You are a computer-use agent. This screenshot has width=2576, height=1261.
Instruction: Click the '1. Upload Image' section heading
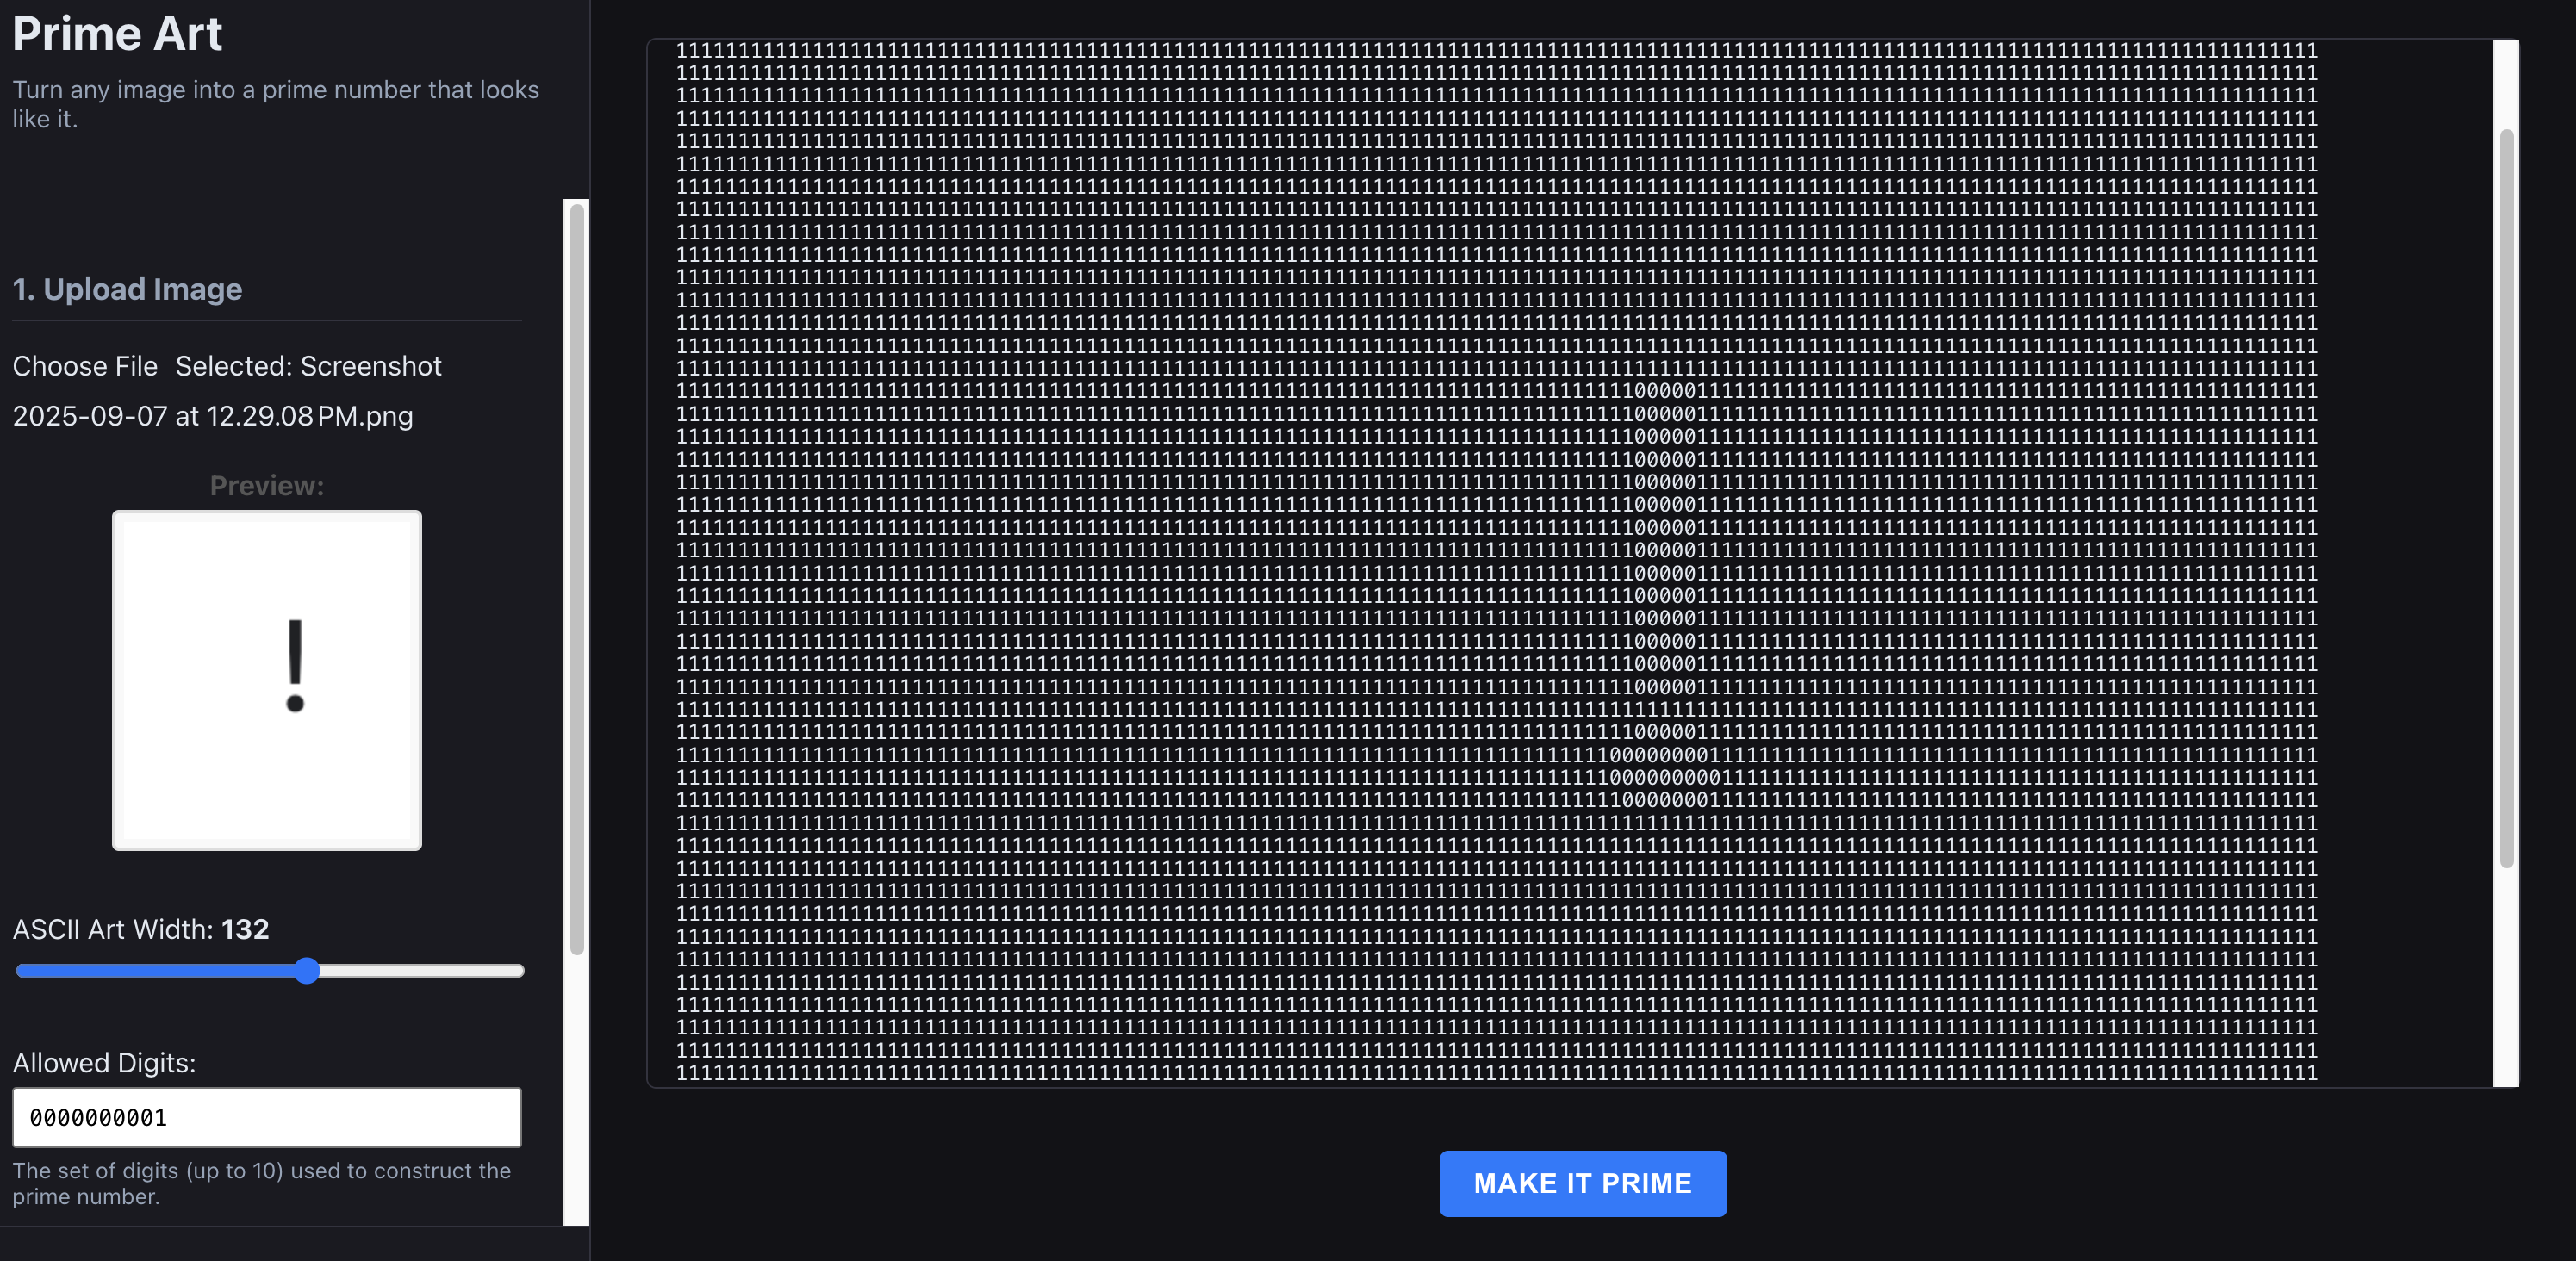point(127,289)
